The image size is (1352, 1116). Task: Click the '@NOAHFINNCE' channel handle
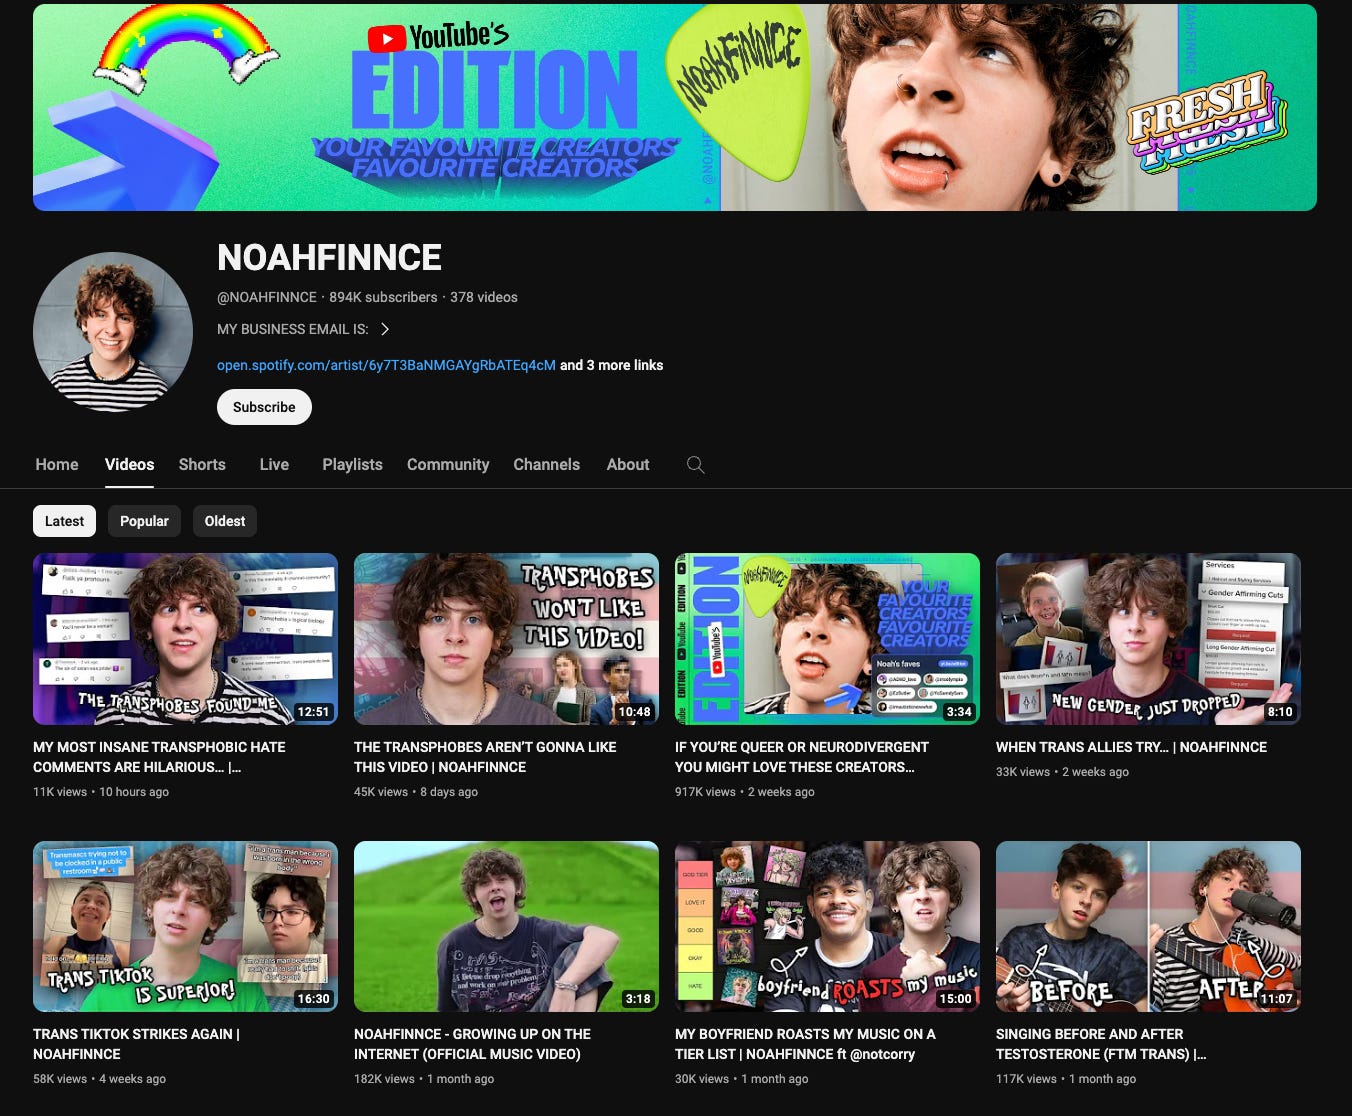(267, 297)
